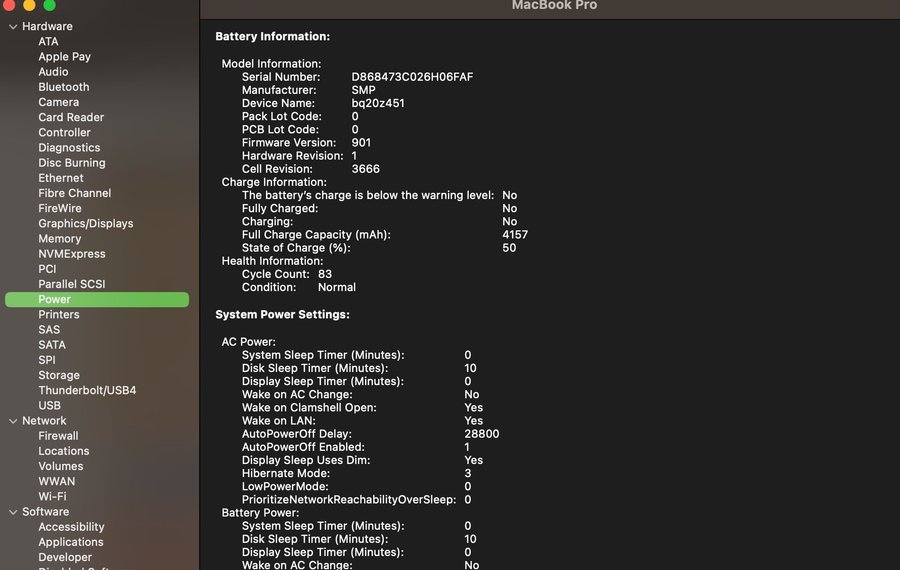Select Disc Burning in the sidebar

[72, 162]
